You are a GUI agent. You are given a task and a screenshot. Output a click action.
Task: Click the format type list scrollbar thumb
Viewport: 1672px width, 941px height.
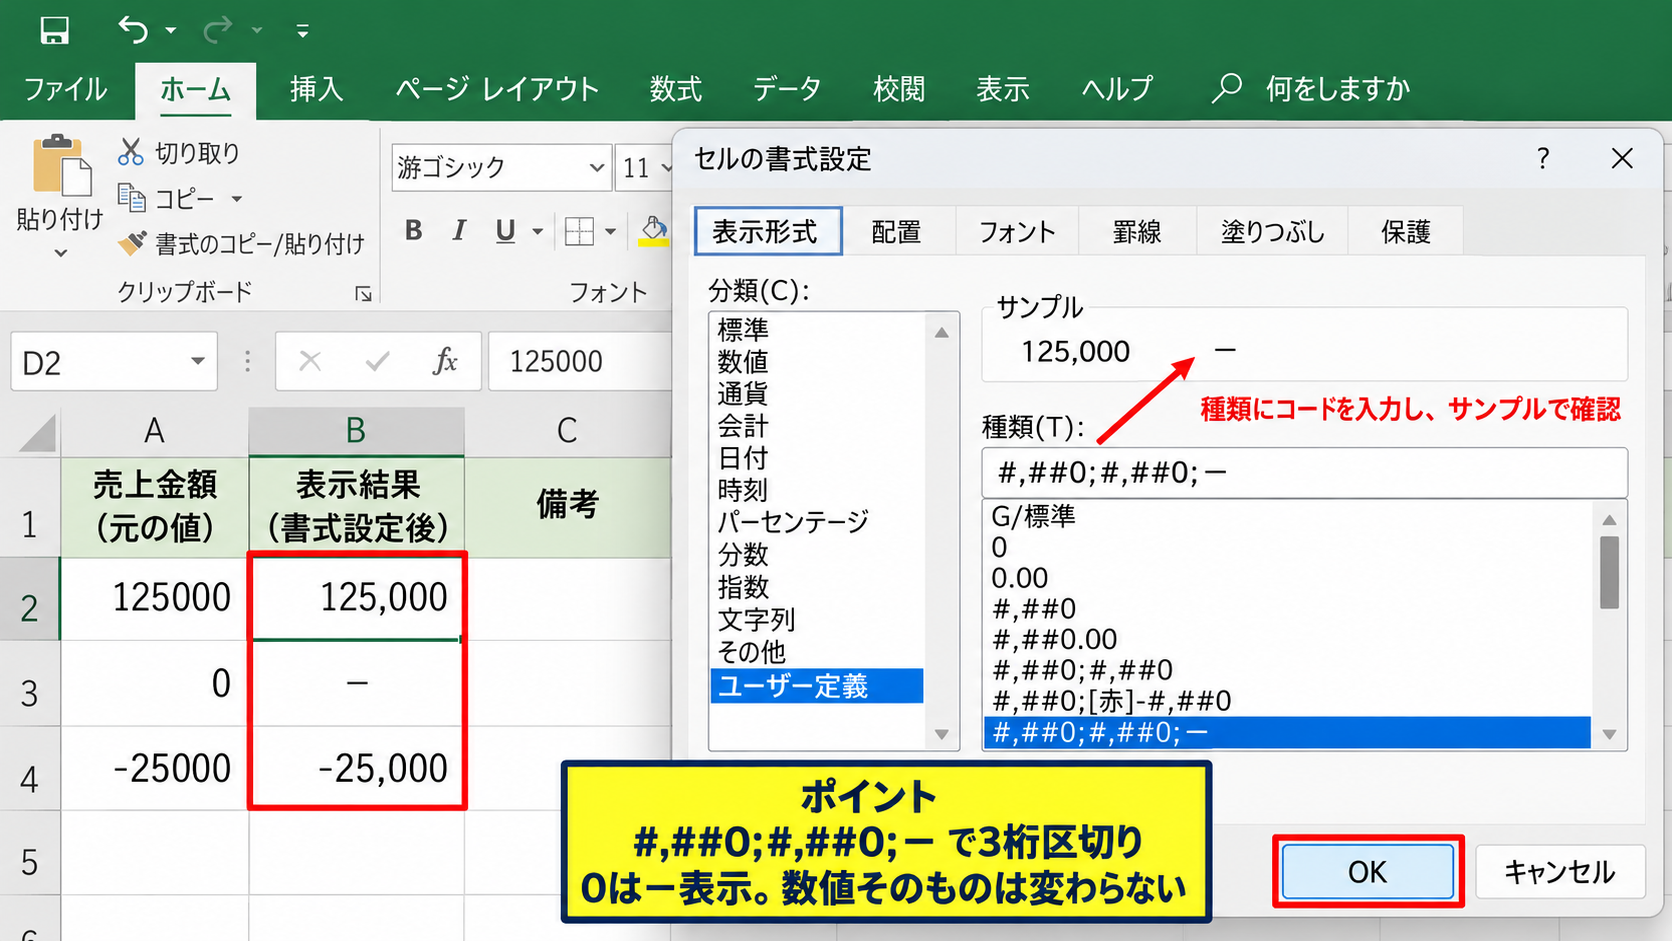(x=1609, y=572)
